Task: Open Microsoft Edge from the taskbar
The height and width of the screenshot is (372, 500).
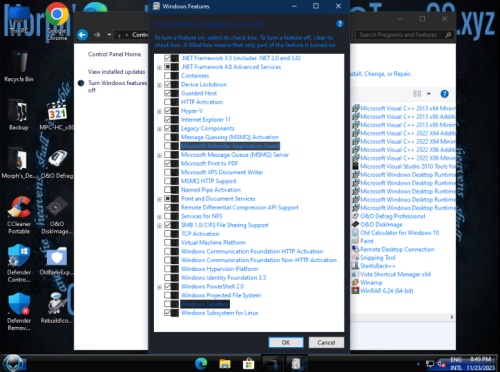Action: click(x=201, y=363)
